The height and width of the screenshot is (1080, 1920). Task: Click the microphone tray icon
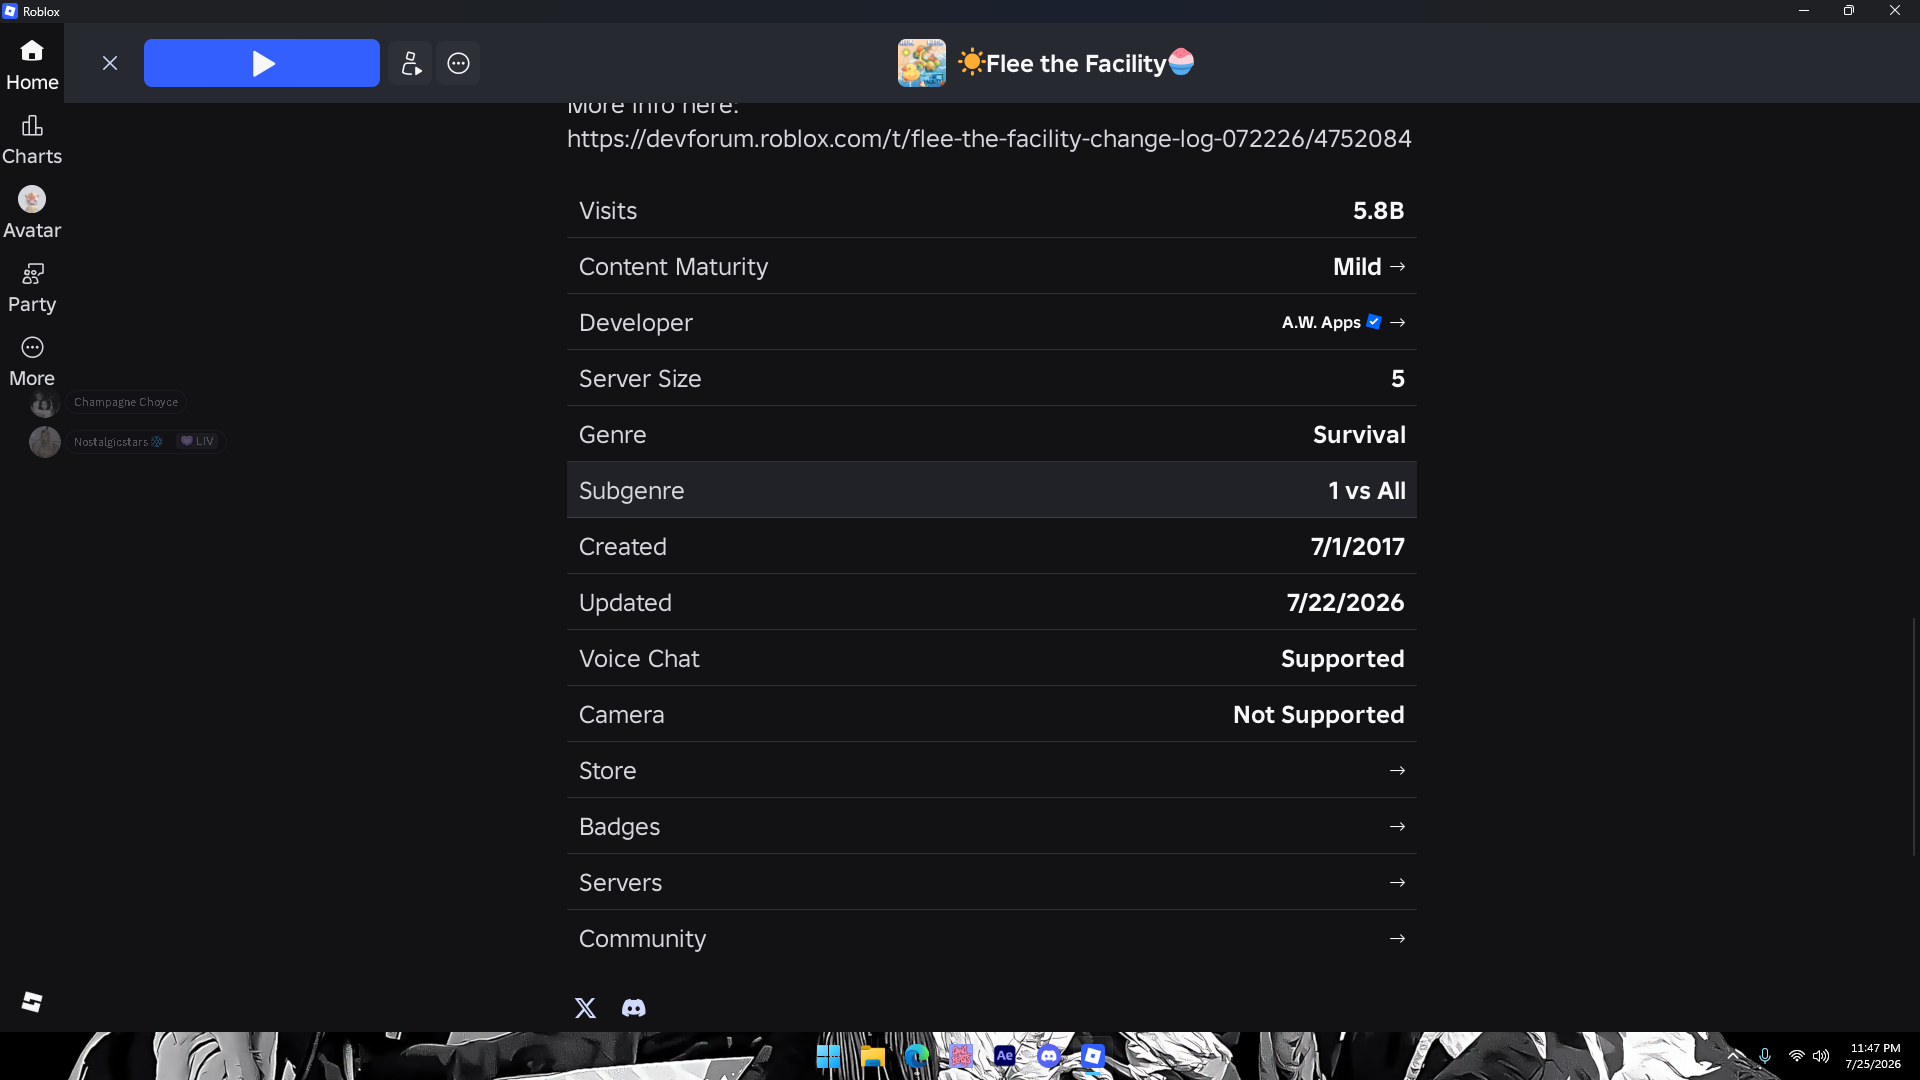pyautogui.click(x=1765, y=1056)
